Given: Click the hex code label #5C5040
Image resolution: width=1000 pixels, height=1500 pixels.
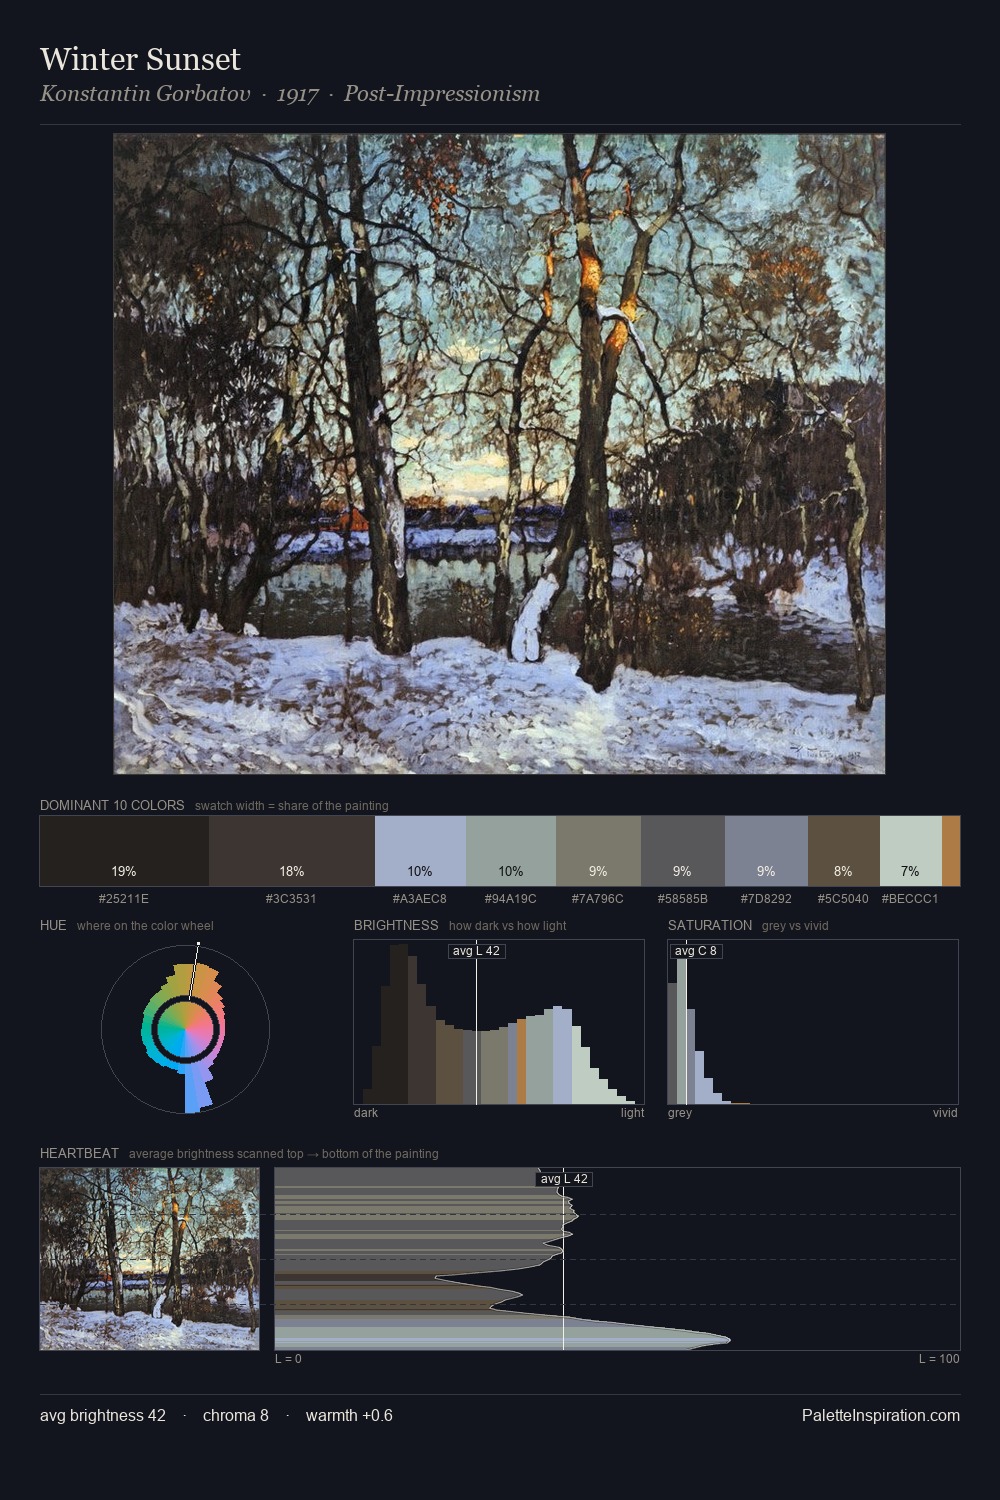Looking at the screenshot, I should pos(843,899).
